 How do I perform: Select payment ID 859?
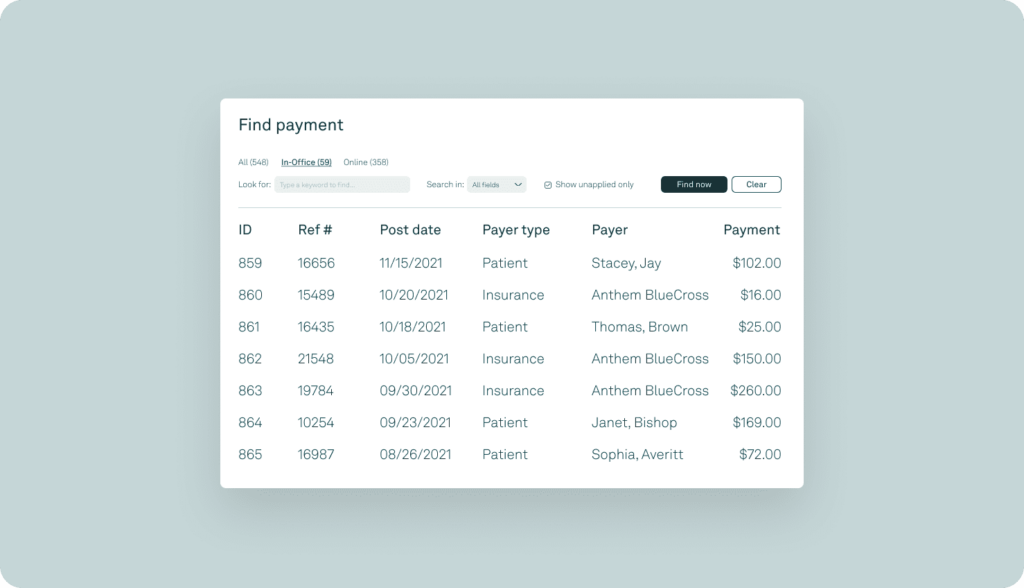coord(250,263)
